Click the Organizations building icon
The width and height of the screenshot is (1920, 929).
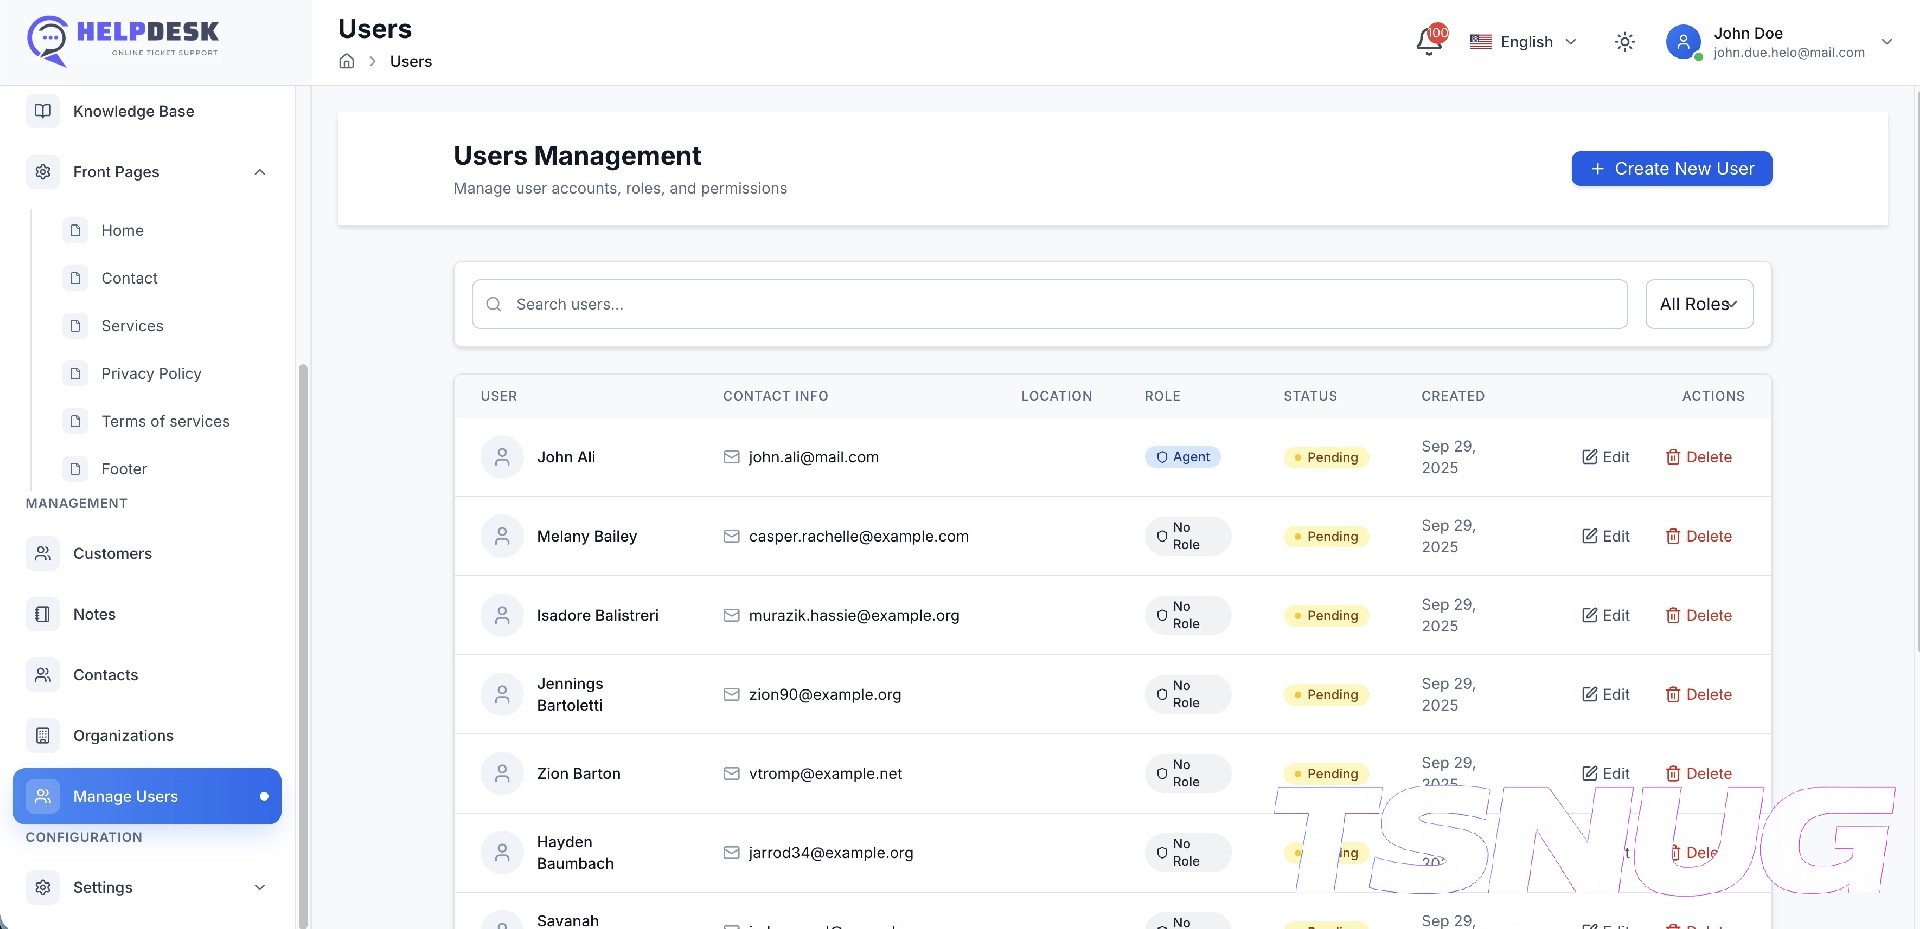[43, 736]
